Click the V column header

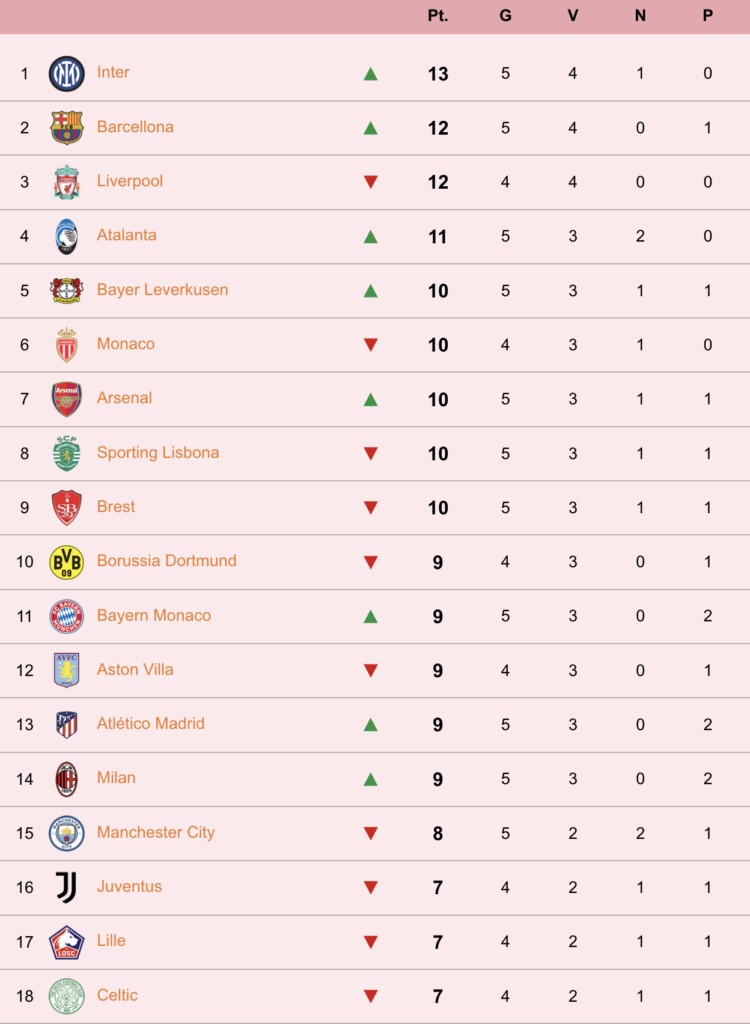(573, 16)
